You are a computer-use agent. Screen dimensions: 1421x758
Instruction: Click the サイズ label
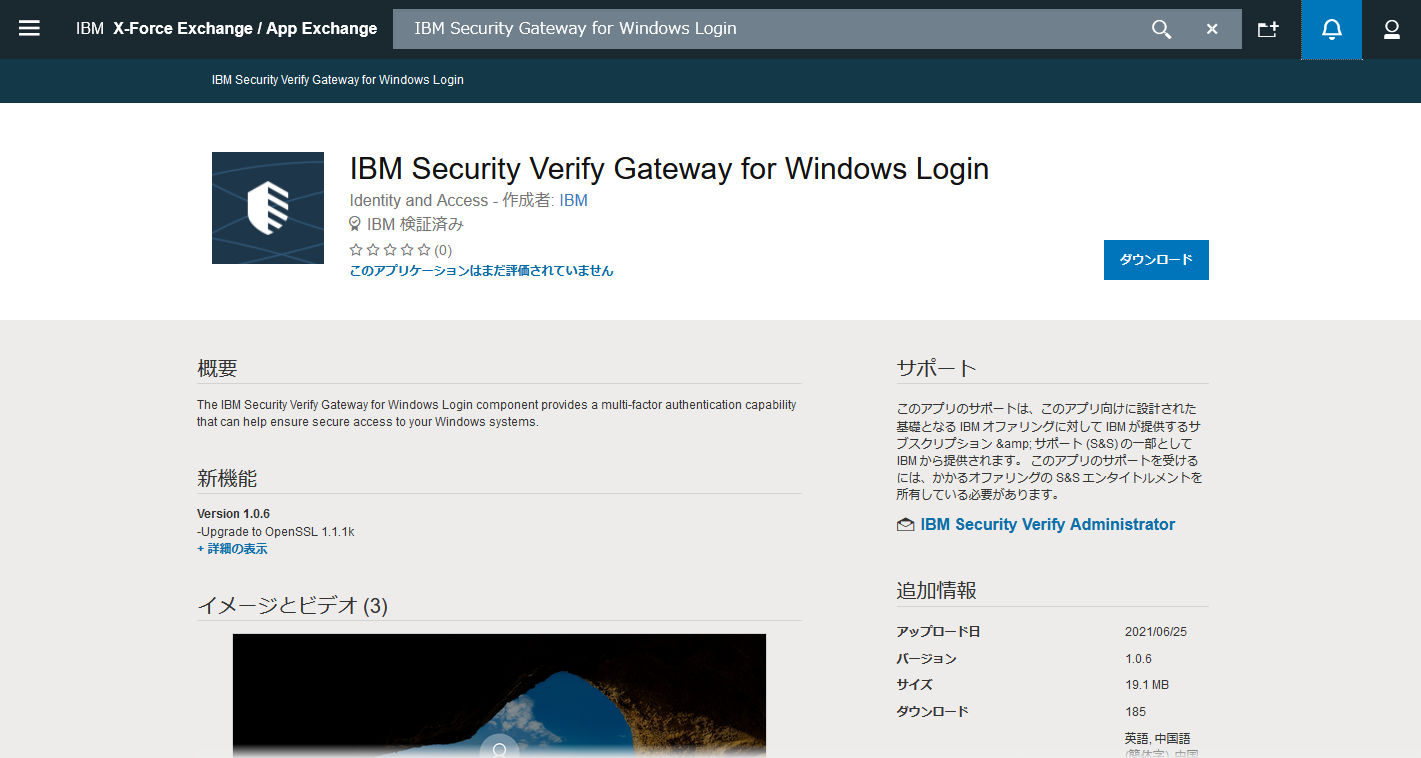click(915, 685)
